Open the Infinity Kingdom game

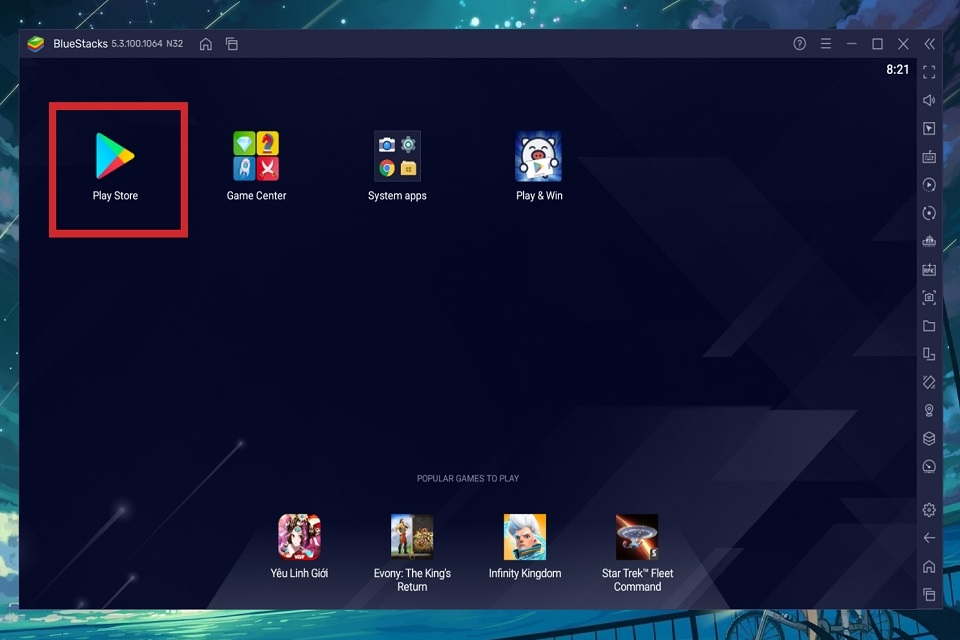coord(525,537)
